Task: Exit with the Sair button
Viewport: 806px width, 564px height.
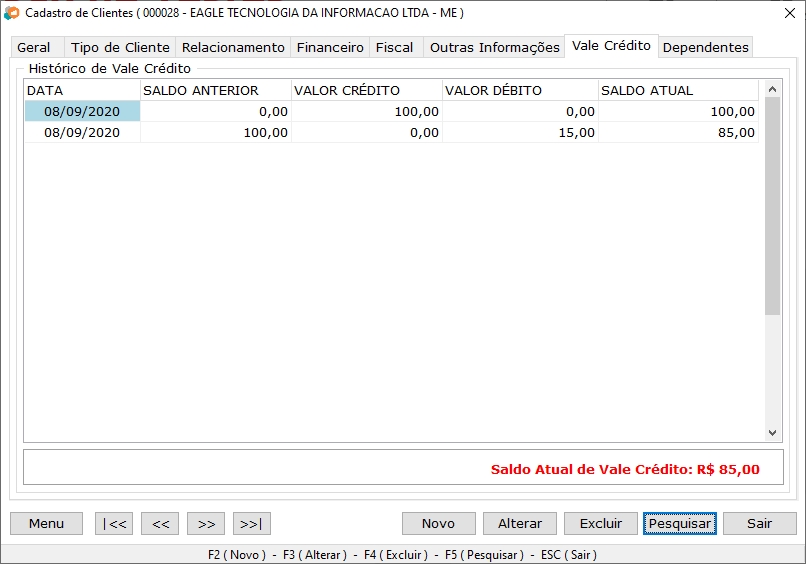Action: 760,523
